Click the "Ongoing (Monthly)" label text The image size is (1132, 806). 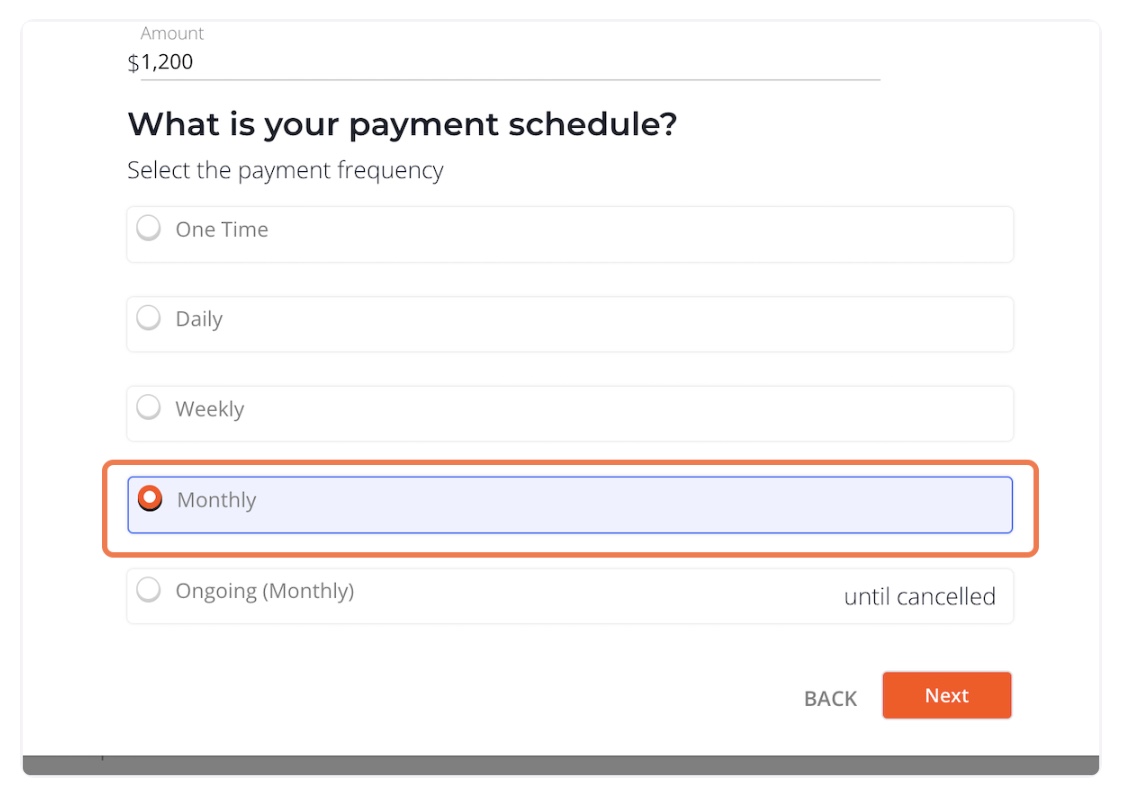point(265,591)
